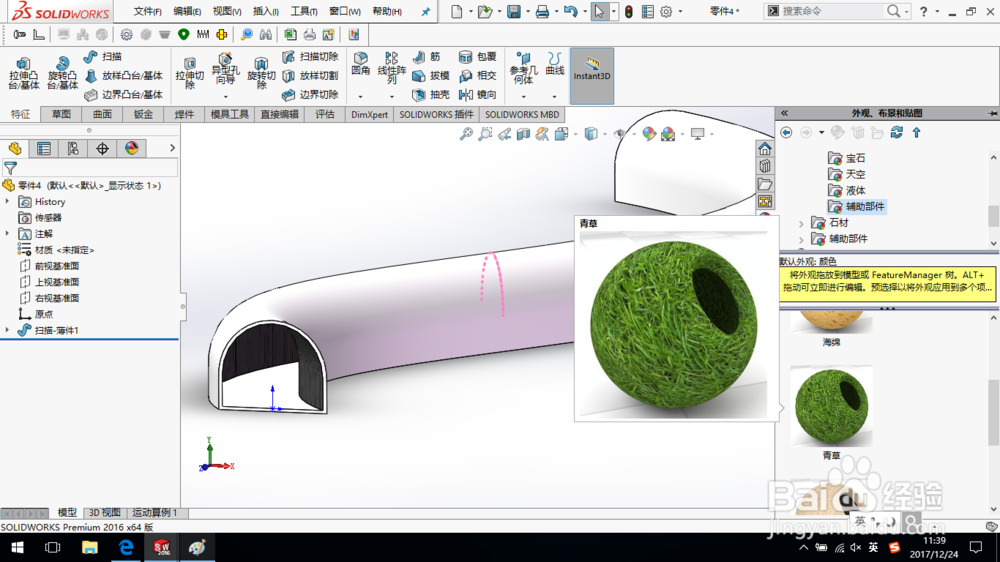Select 材质 <未指定> in feature tree
This screenshot has width=1000, height=562.
click(56, 250)
